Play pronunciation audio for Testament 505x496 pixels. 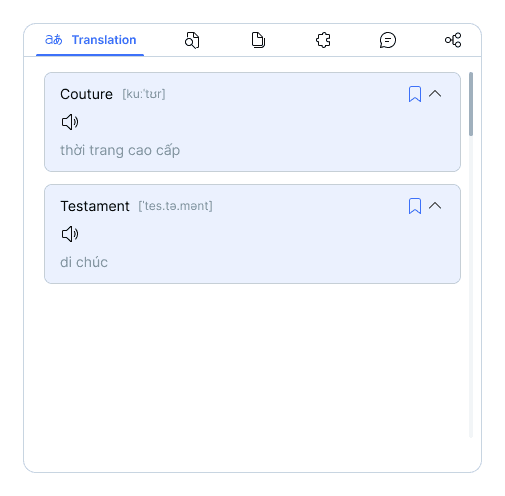[70, 234]
